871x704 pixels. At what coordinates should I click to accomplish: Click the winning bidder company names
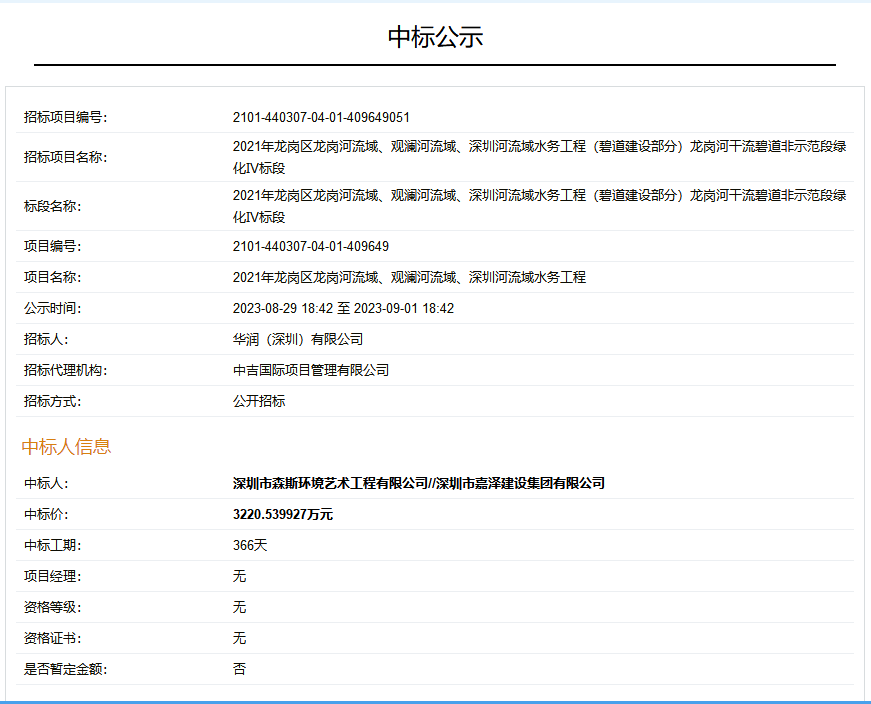[418, 483]
